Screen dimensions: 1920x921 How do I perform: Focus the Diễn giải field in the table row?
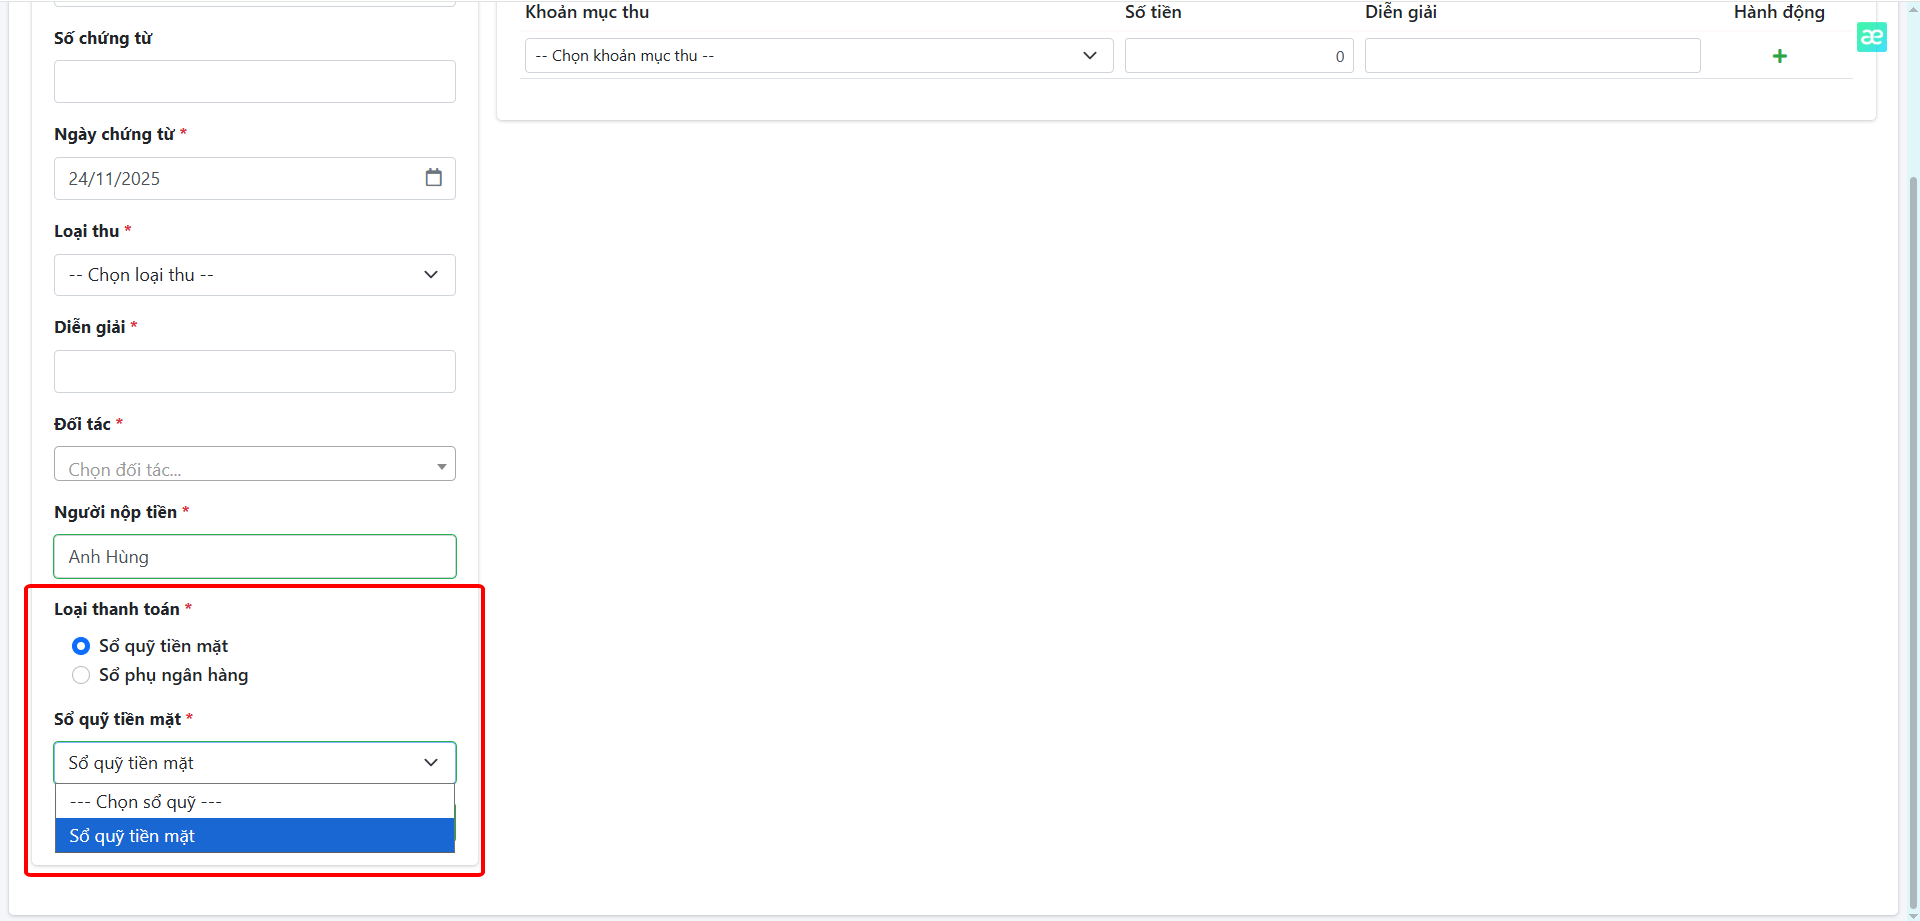point(1531,56)
